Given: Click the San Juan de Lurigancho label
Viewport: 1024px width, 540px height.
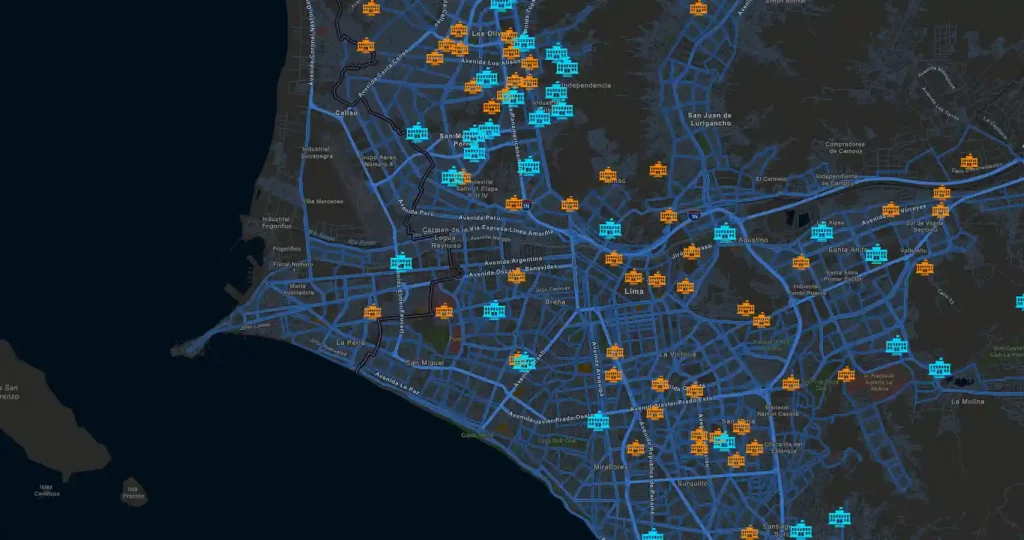Looking at the screenshot, I should click(x=709, y=119).
